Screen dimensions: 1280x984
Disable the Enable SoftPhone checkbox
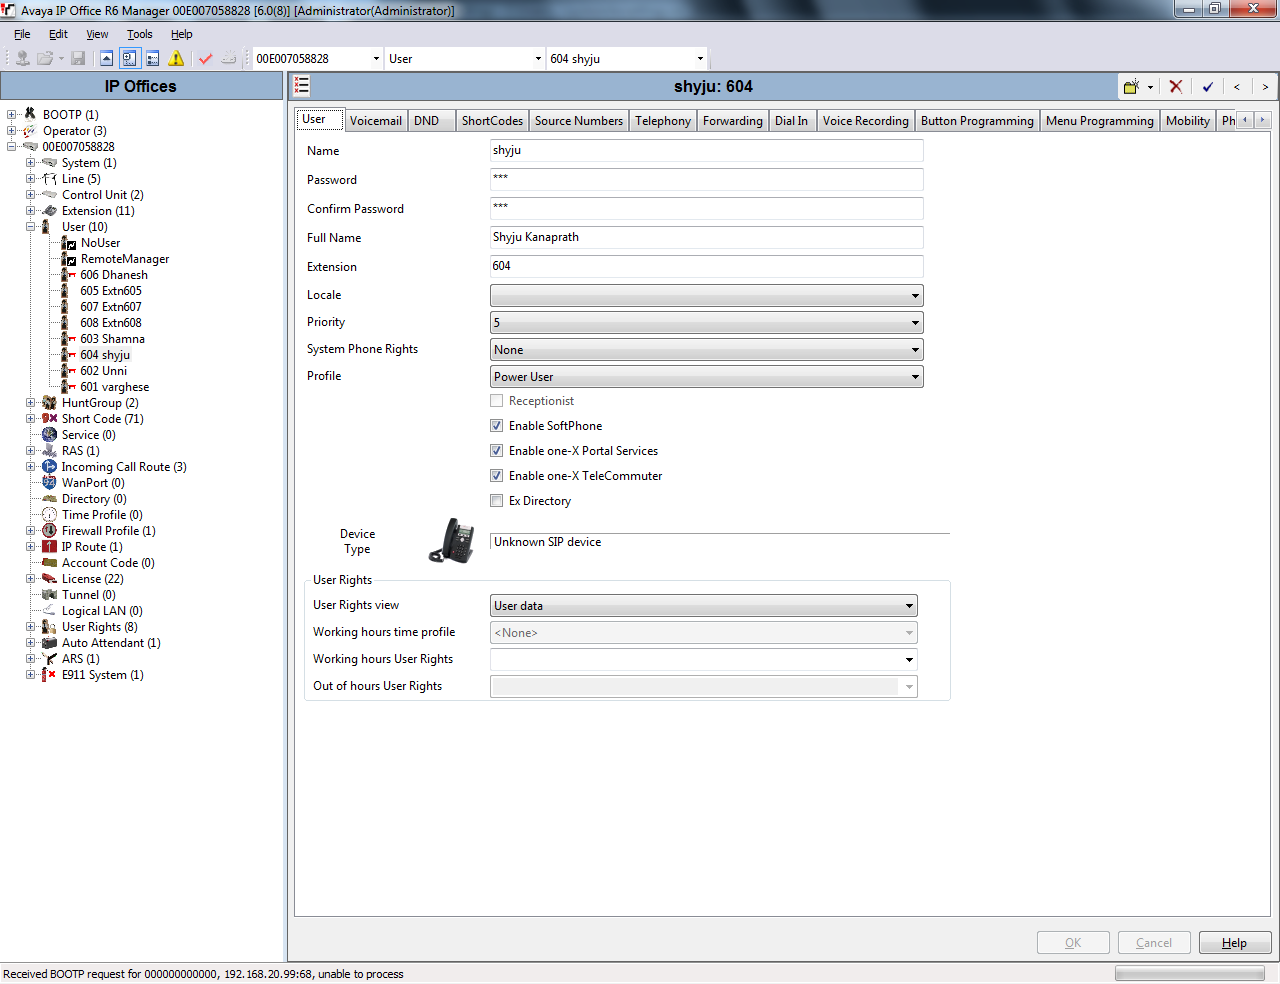[496, 426]
